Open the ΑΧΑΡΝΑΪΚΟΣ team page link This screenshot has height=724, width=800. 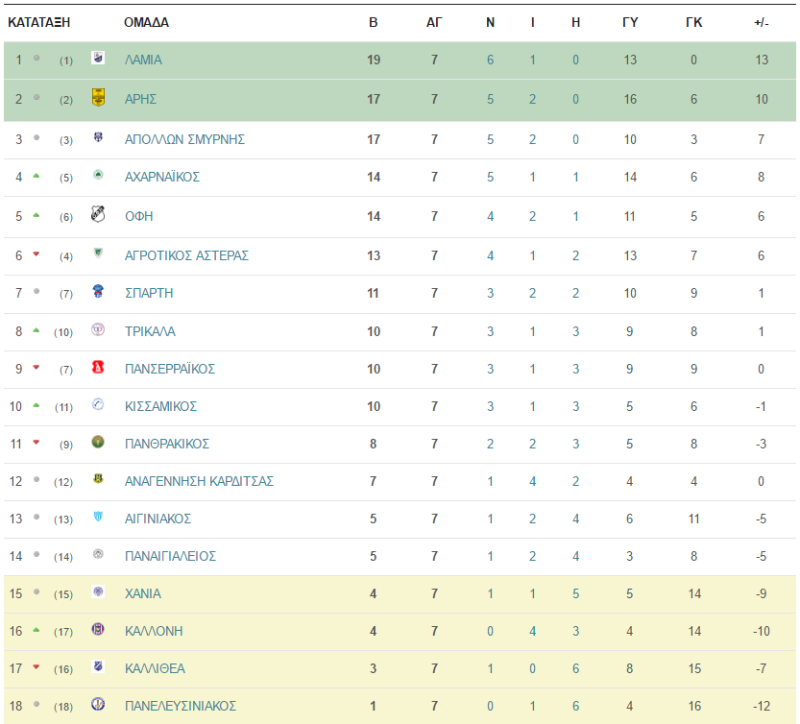coord(162,177)
